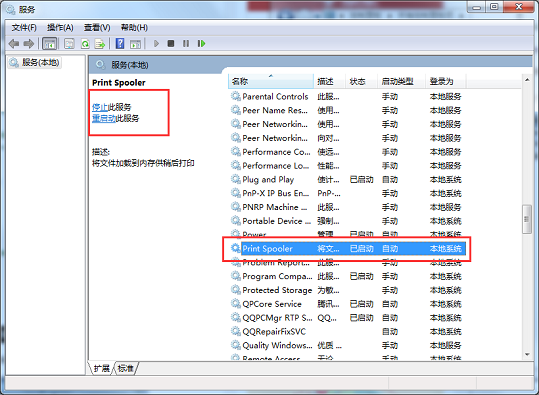Image resolution: width=539 pixels, height=395 pixels.
Task: Click gear icon beside Parental Controls
Action: click(x=236, y=96)
